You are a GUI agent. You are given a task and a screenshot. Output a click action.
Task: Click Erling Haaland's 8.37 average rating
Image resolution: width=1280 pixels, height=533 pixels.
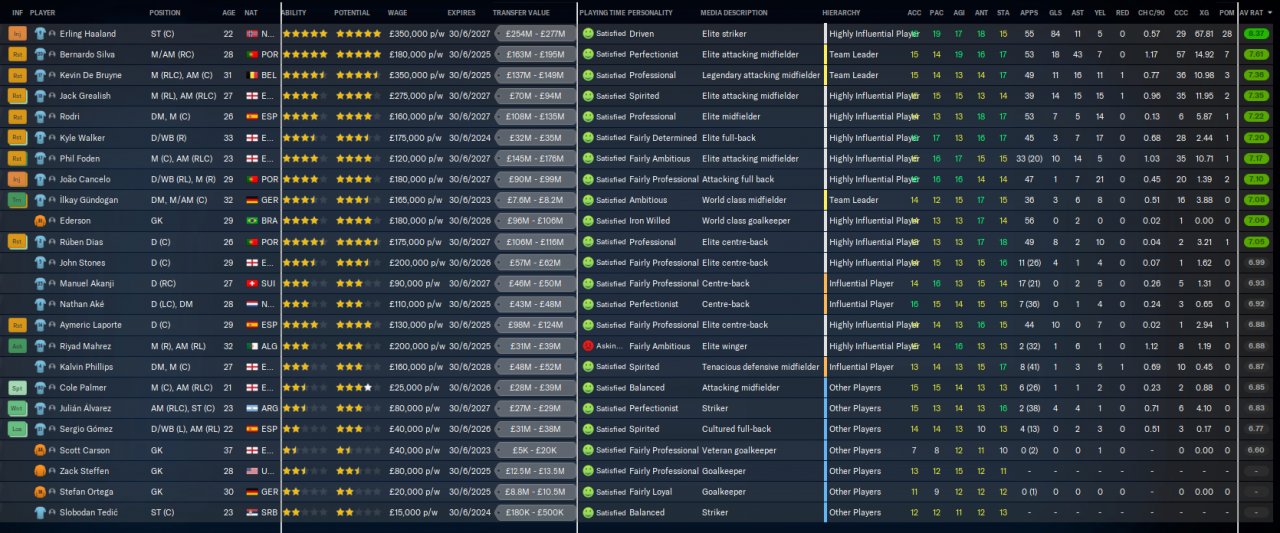pyautogui.click(x=1257, y=33)
